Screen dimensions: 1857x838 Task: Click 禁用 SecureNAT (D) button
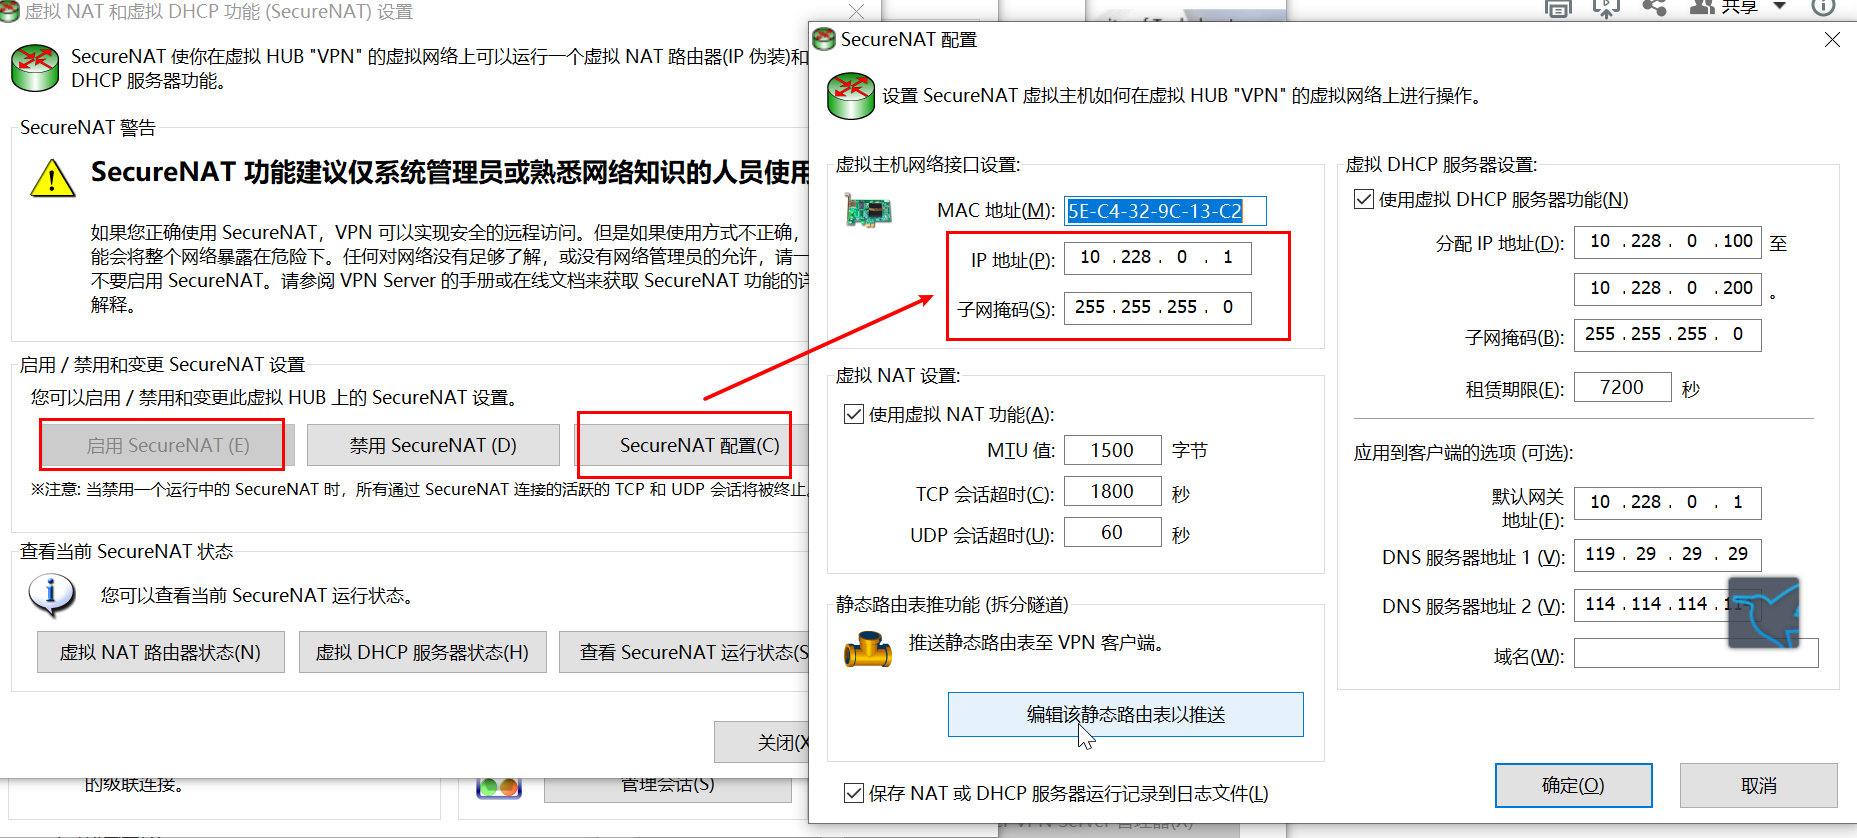tap(433, 446)
